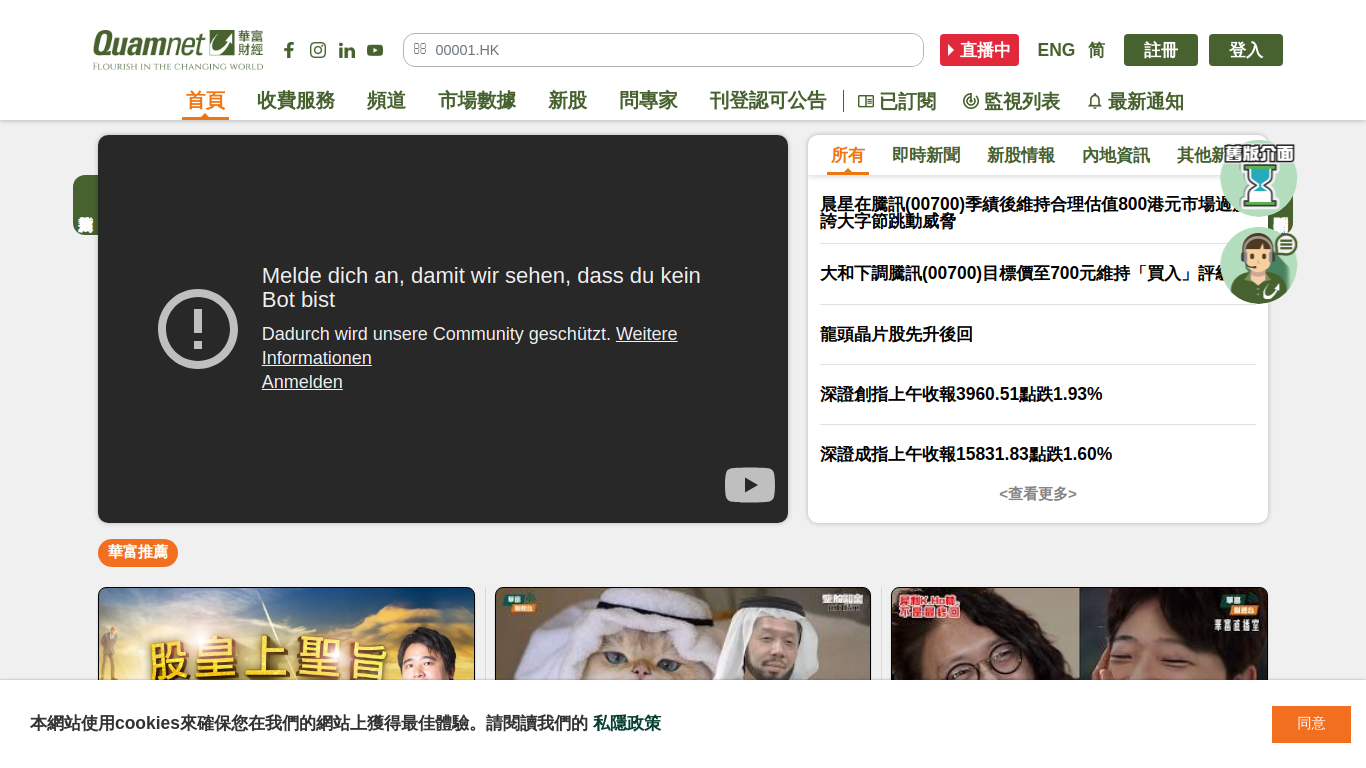1366x768 pixels.
Task: Open the 監視列表 watchlist
Action: [x=1011, y=101]
